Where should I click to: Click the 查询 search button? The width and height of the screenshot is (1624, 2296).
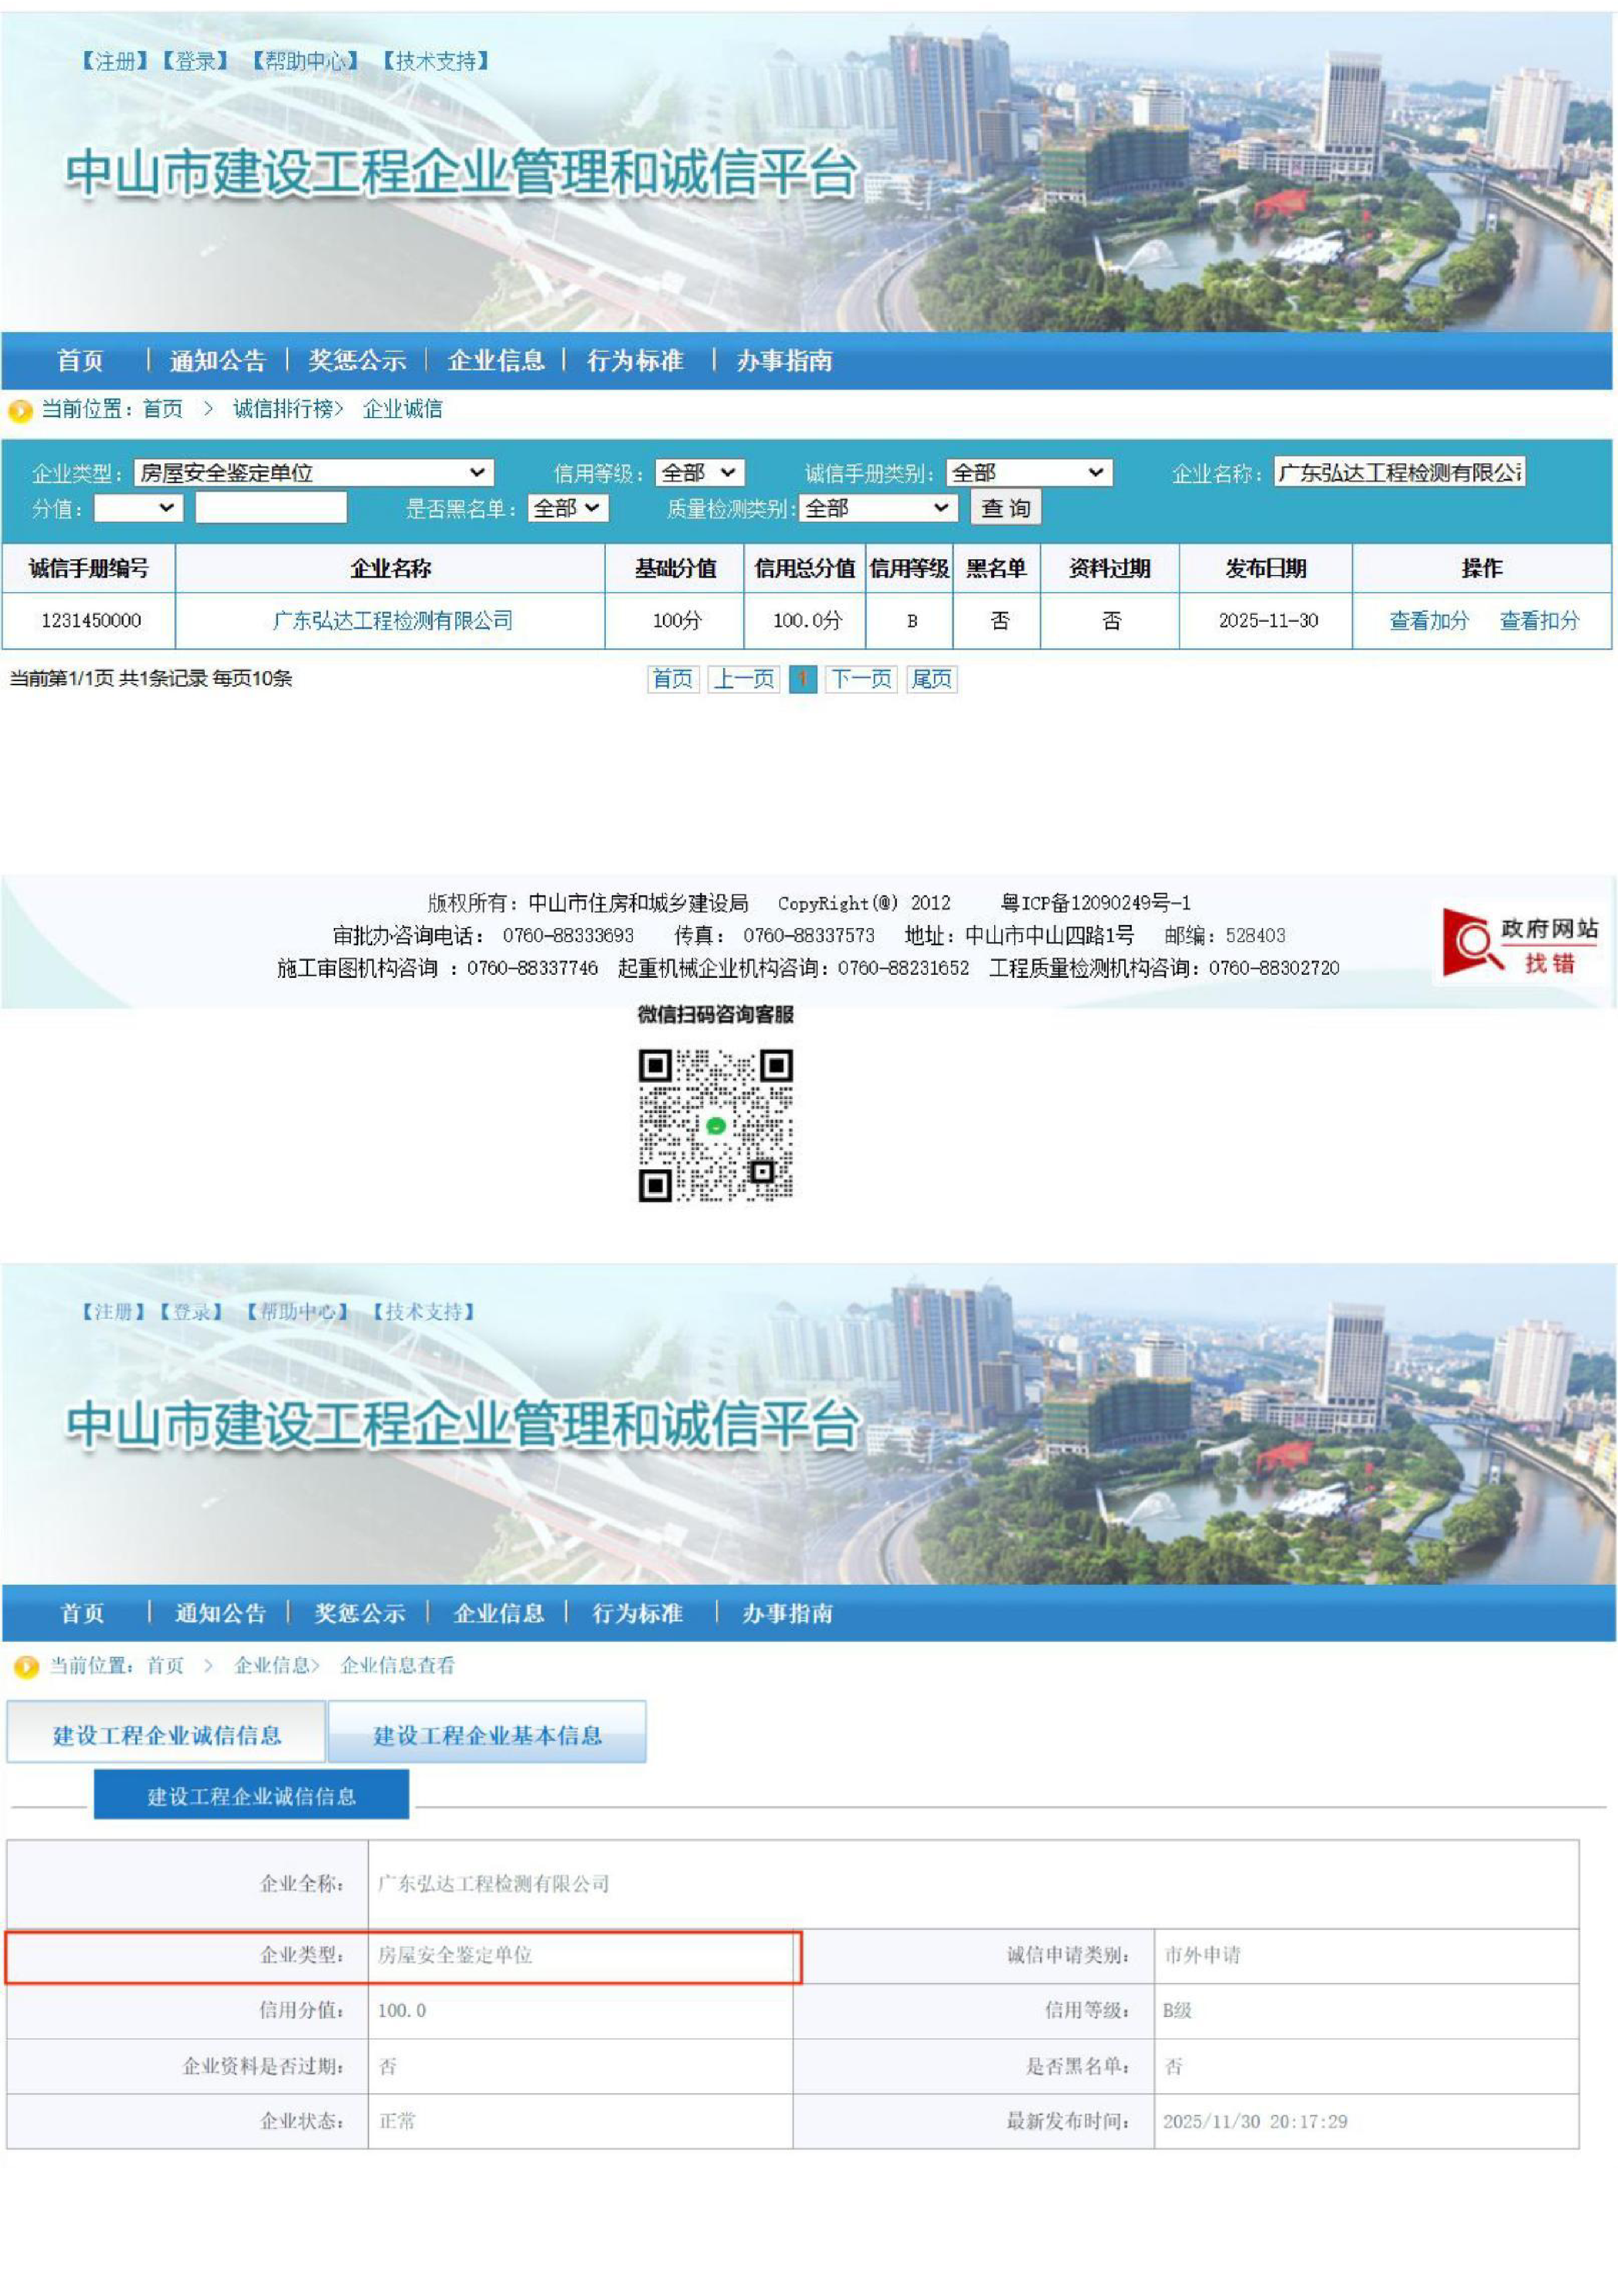(x=1006, y=508)
